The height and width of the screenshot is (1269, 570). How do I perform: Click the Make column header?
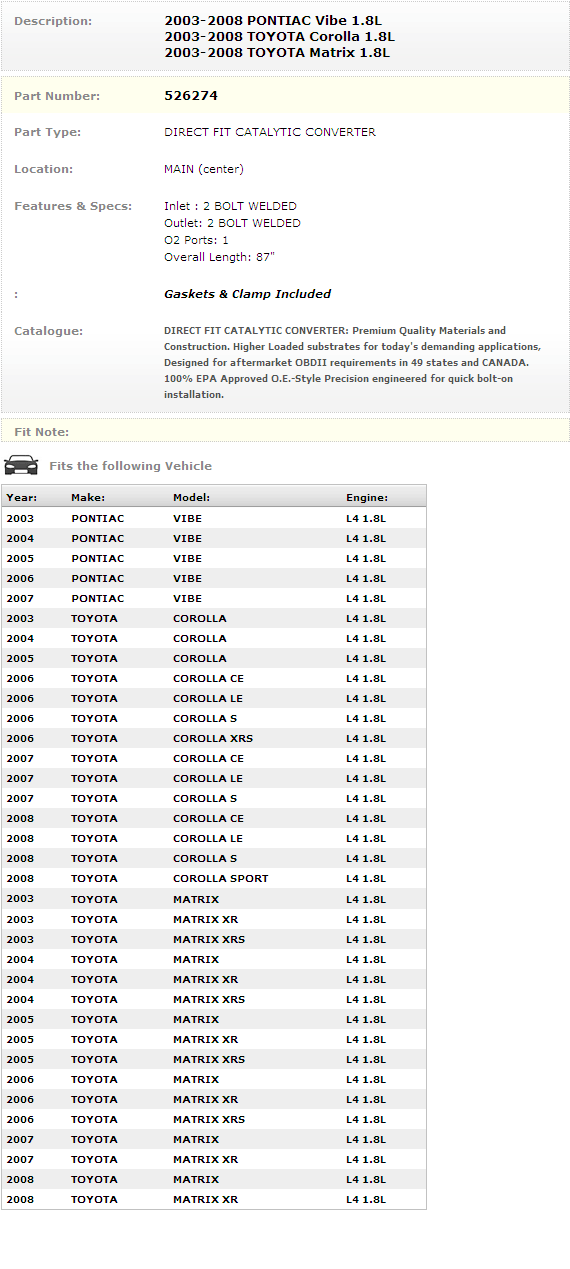(x=88, y=497)
